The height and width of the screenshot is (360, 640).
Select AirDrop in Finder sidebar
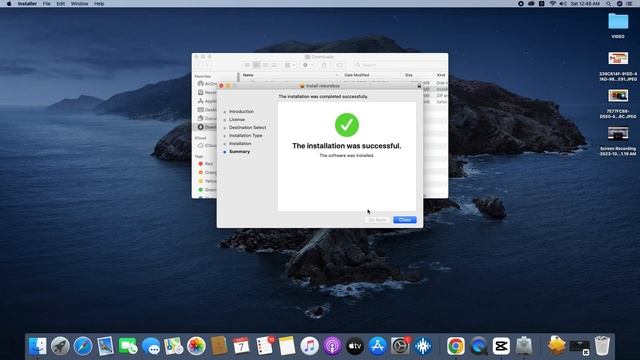[x=207, y=84]
